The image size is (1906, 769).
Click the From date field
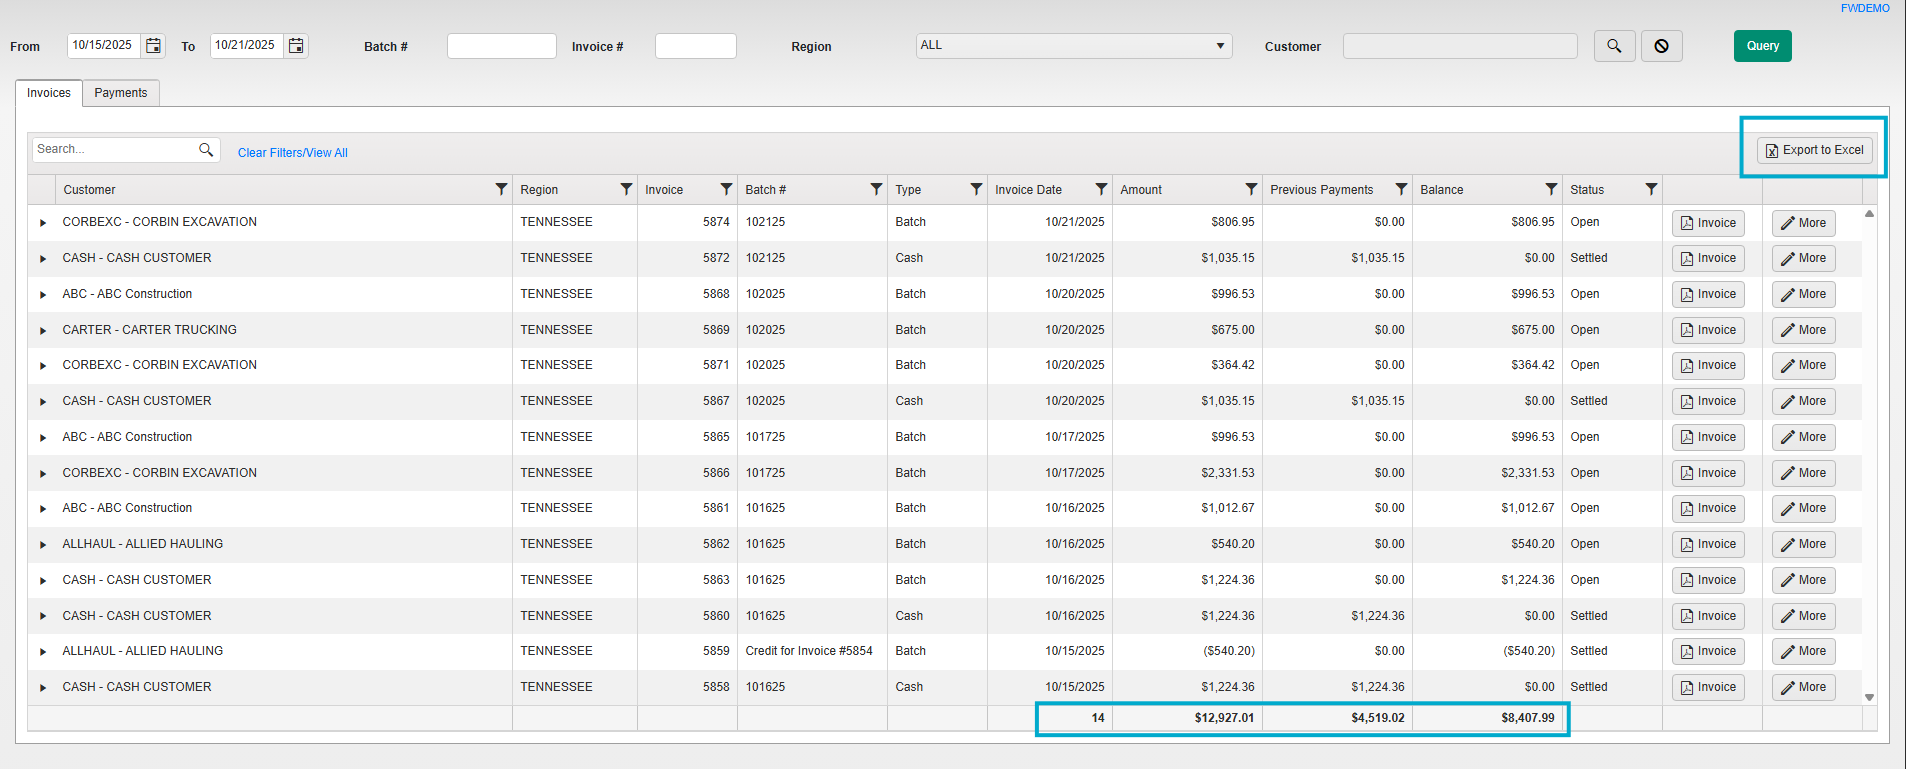104,46
